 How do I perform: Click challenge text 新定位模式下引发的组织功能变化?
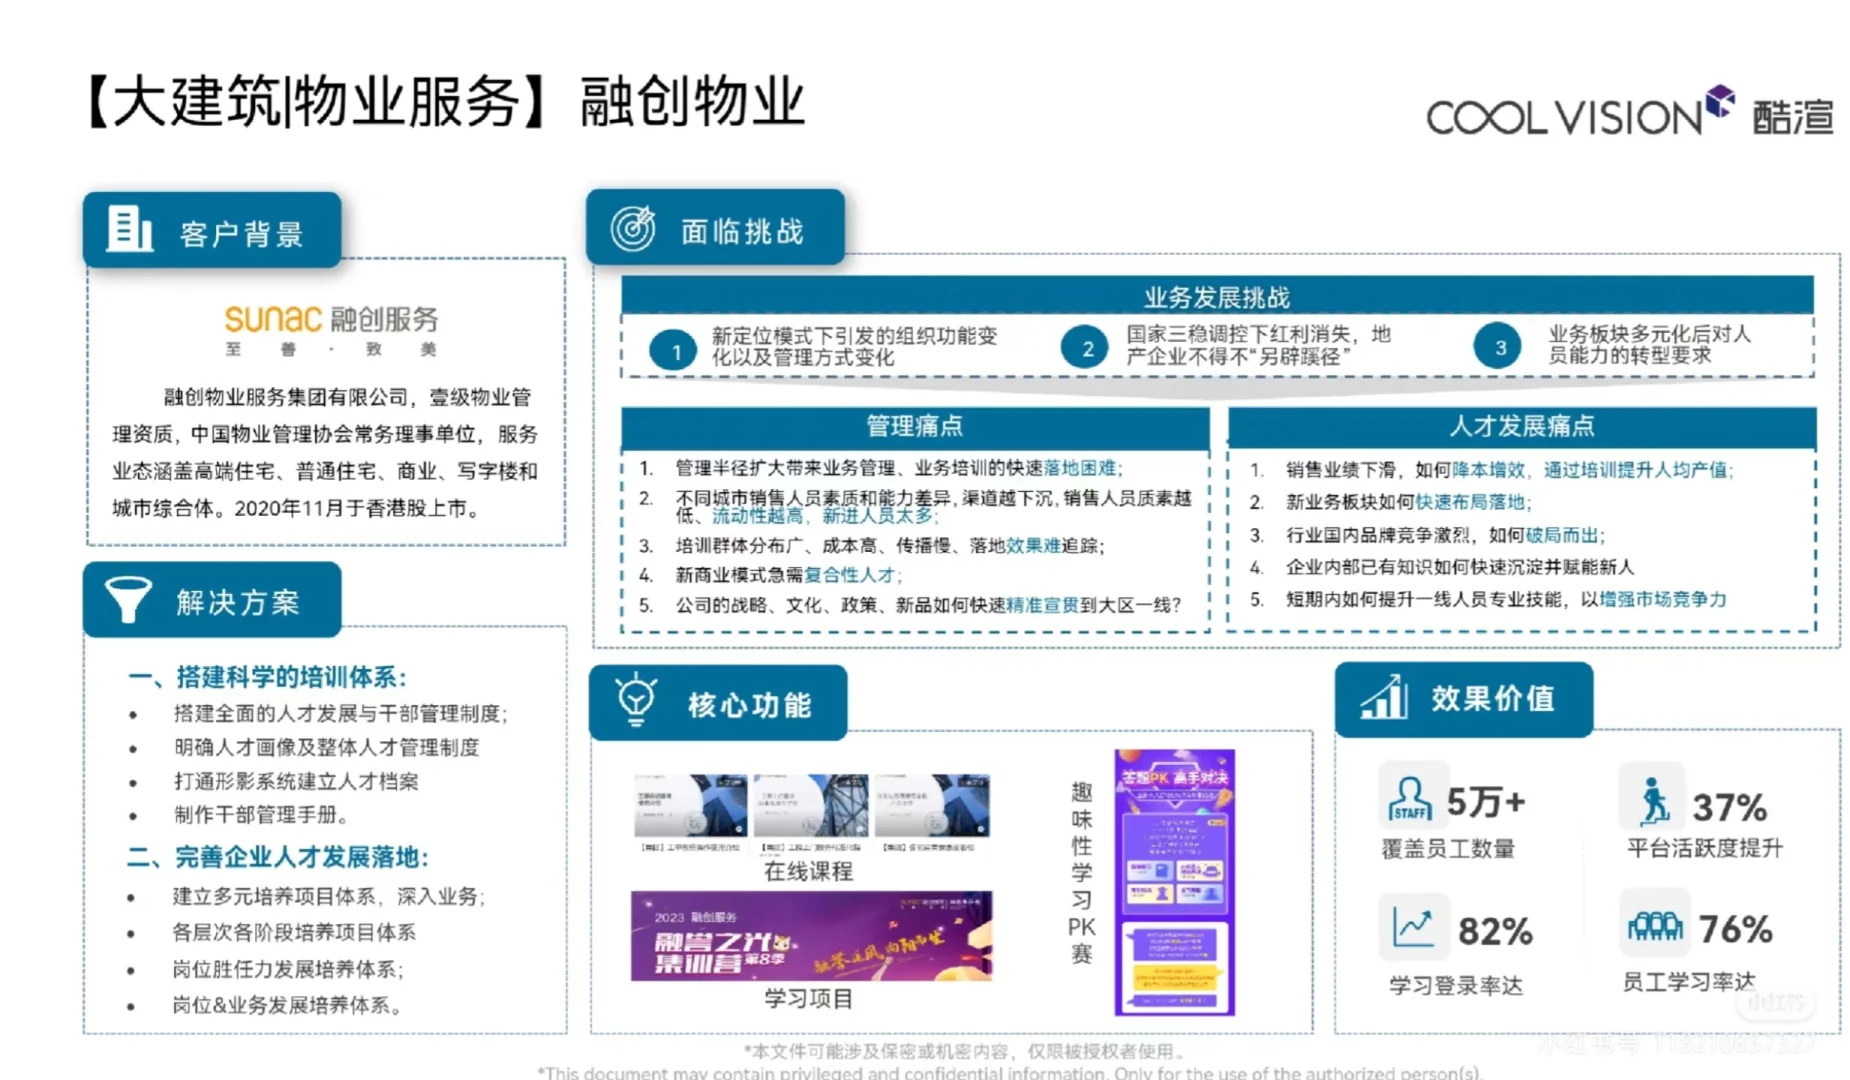pos(854,346)
